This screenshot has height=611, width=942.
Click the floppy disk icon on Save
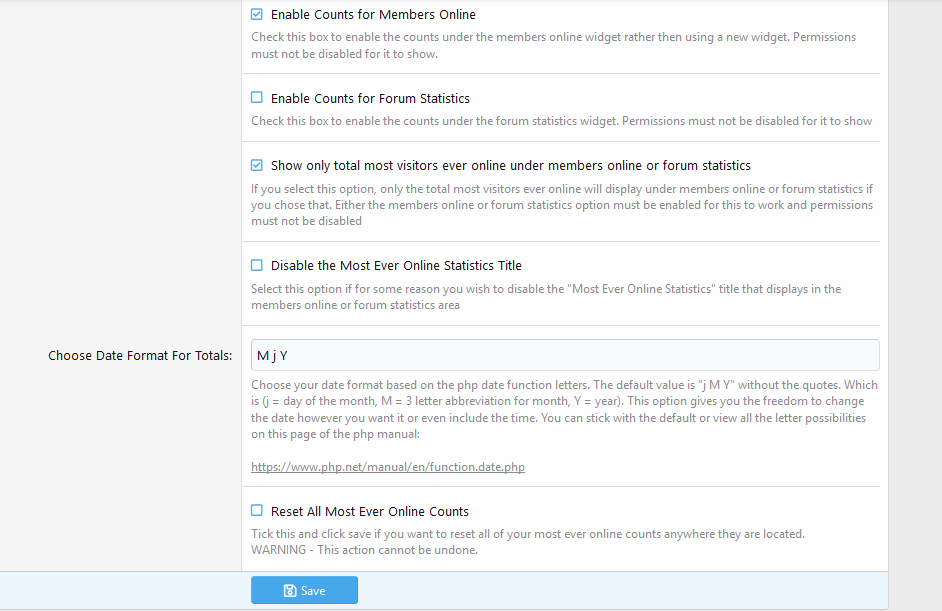[289, 591]
